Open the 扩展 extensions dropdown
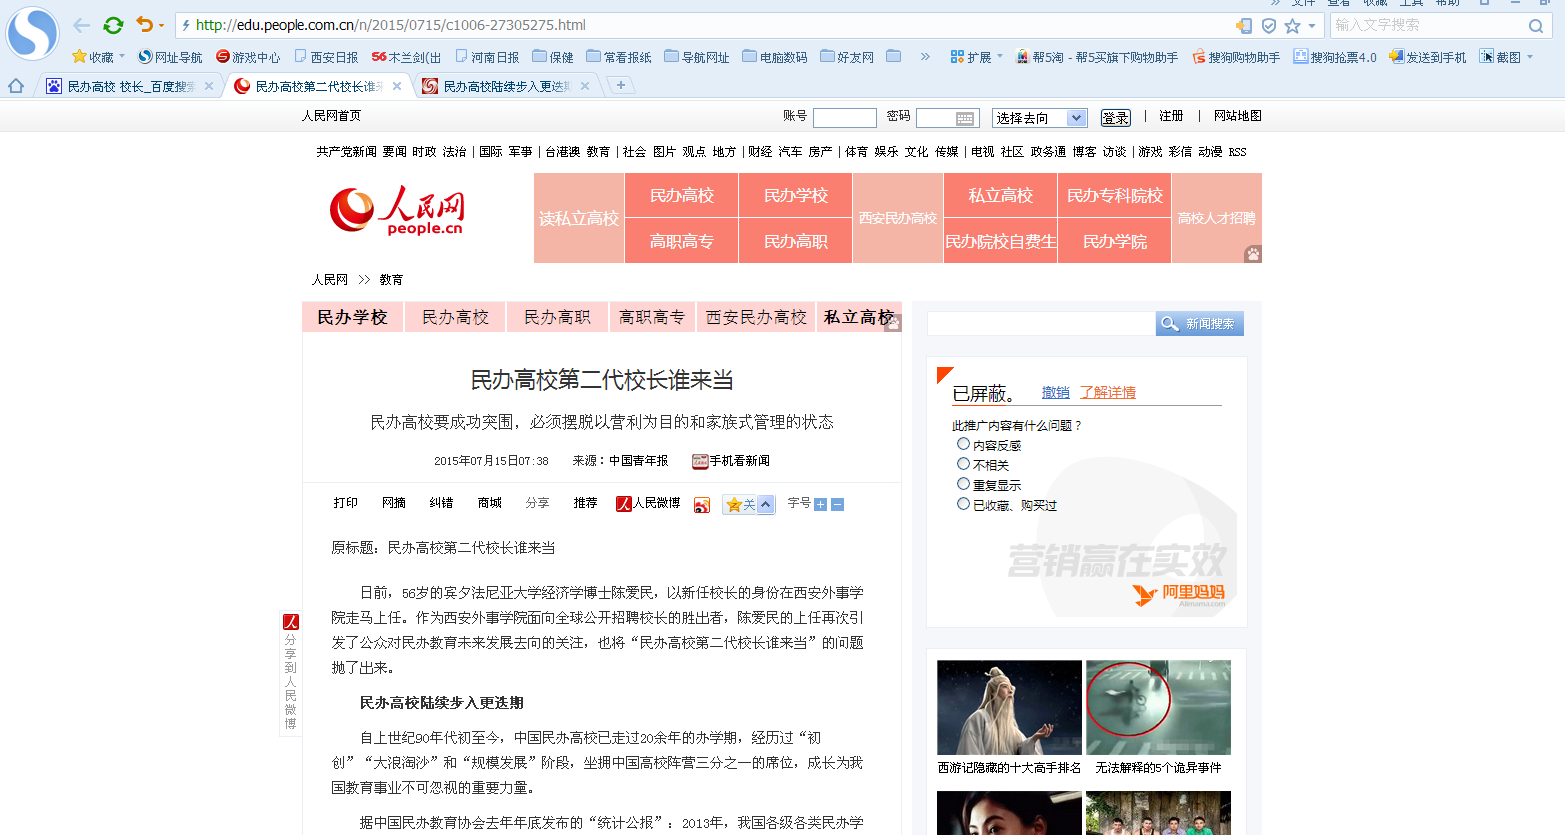 pyautogui.click(x=976, y=57)
